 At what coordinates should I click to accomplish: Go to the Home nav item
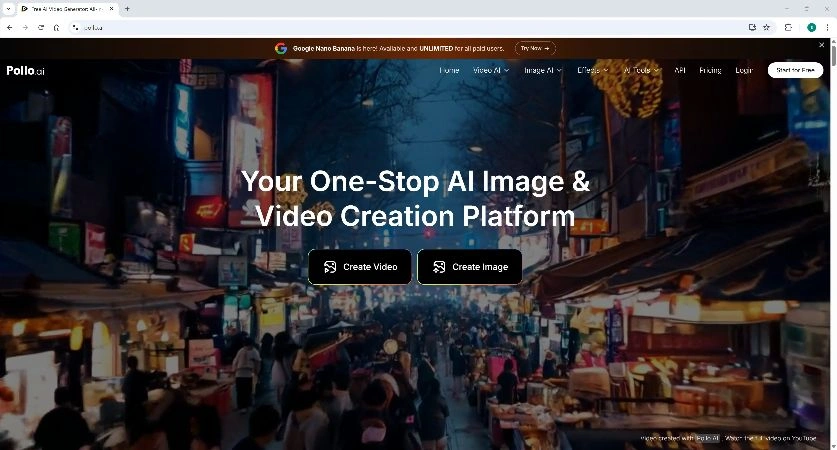coord(449,71)
